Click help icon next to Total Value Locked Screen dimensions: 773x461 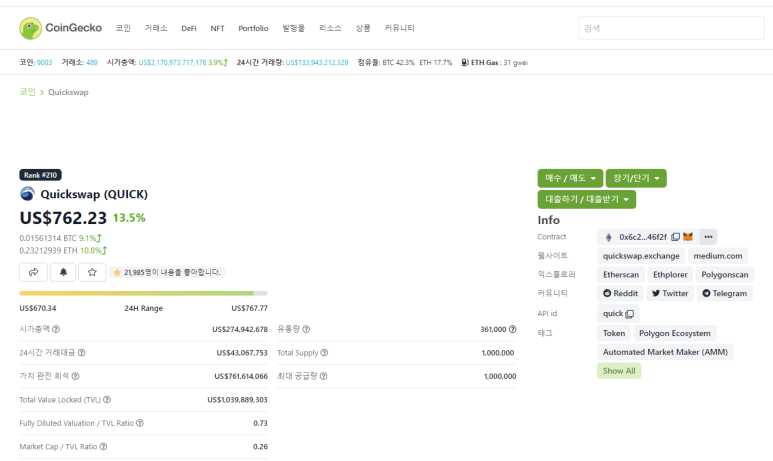point(107,400)
